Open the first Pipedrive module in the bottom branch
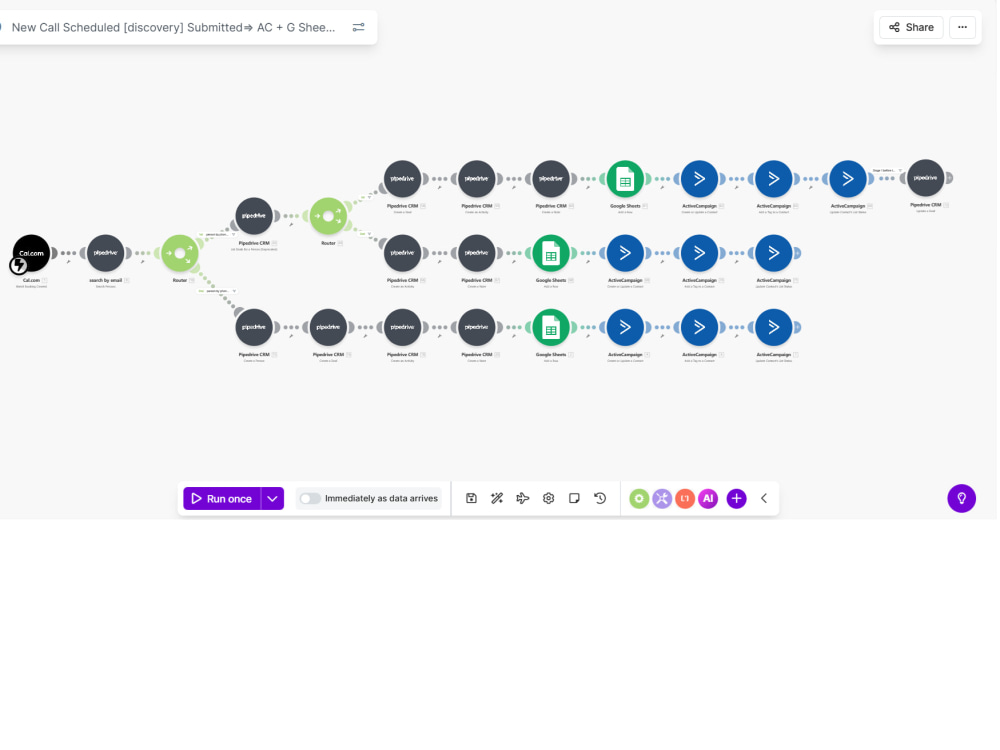 (x=254, y=327)
